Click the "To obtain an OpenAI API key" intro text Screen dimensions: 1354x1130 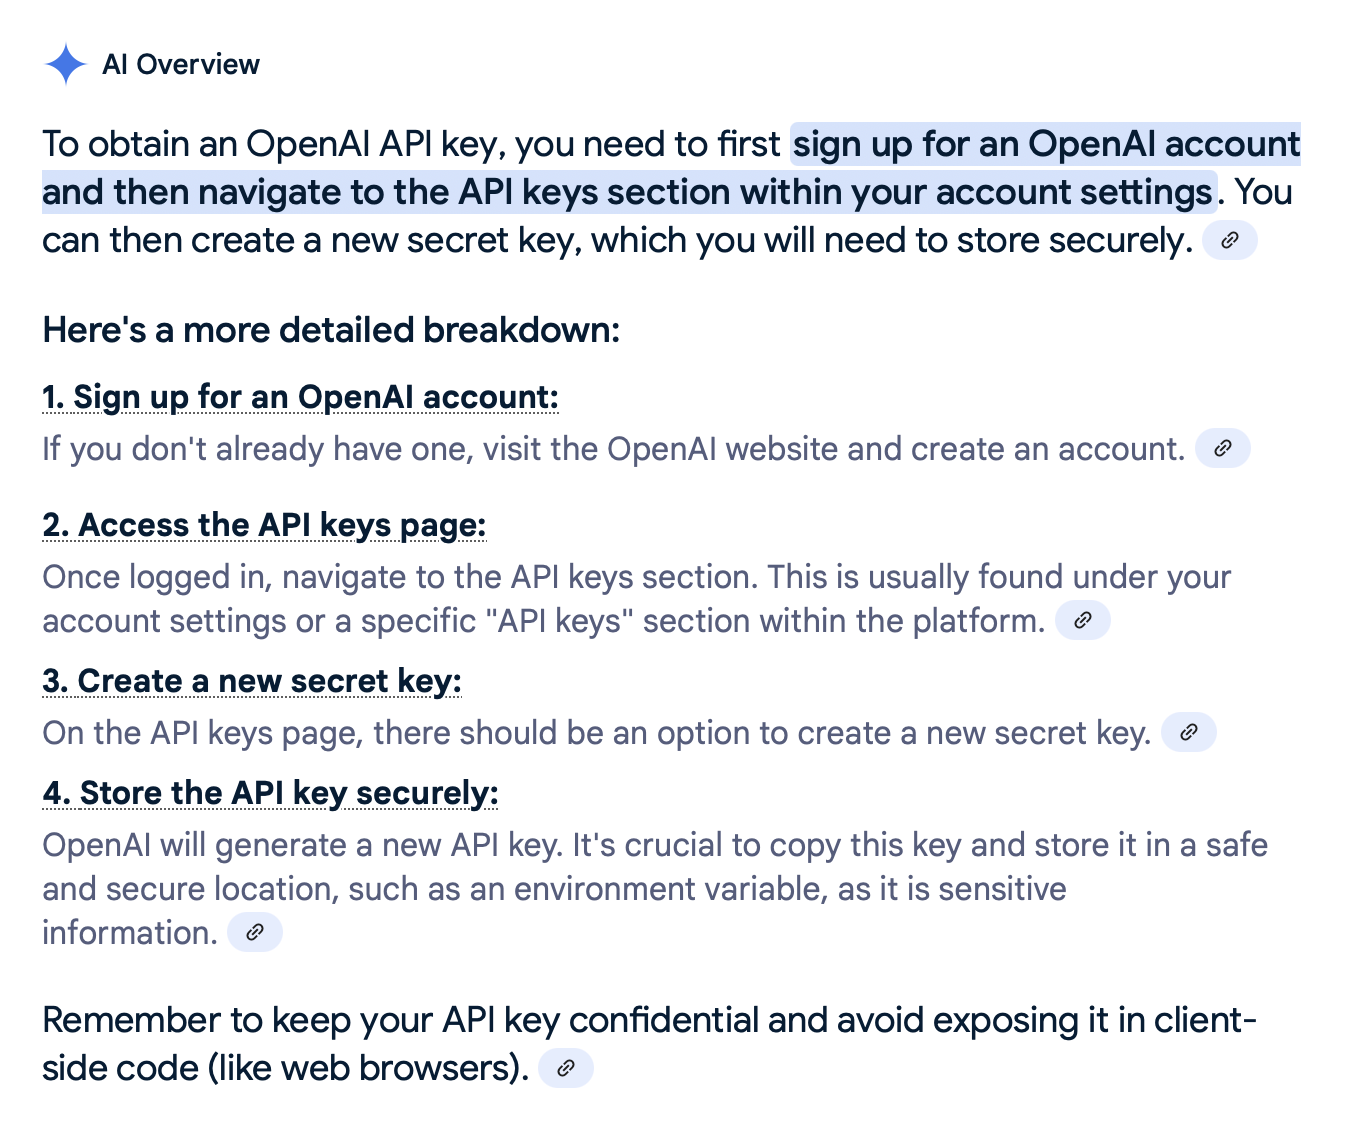click(x=410, y=144)
